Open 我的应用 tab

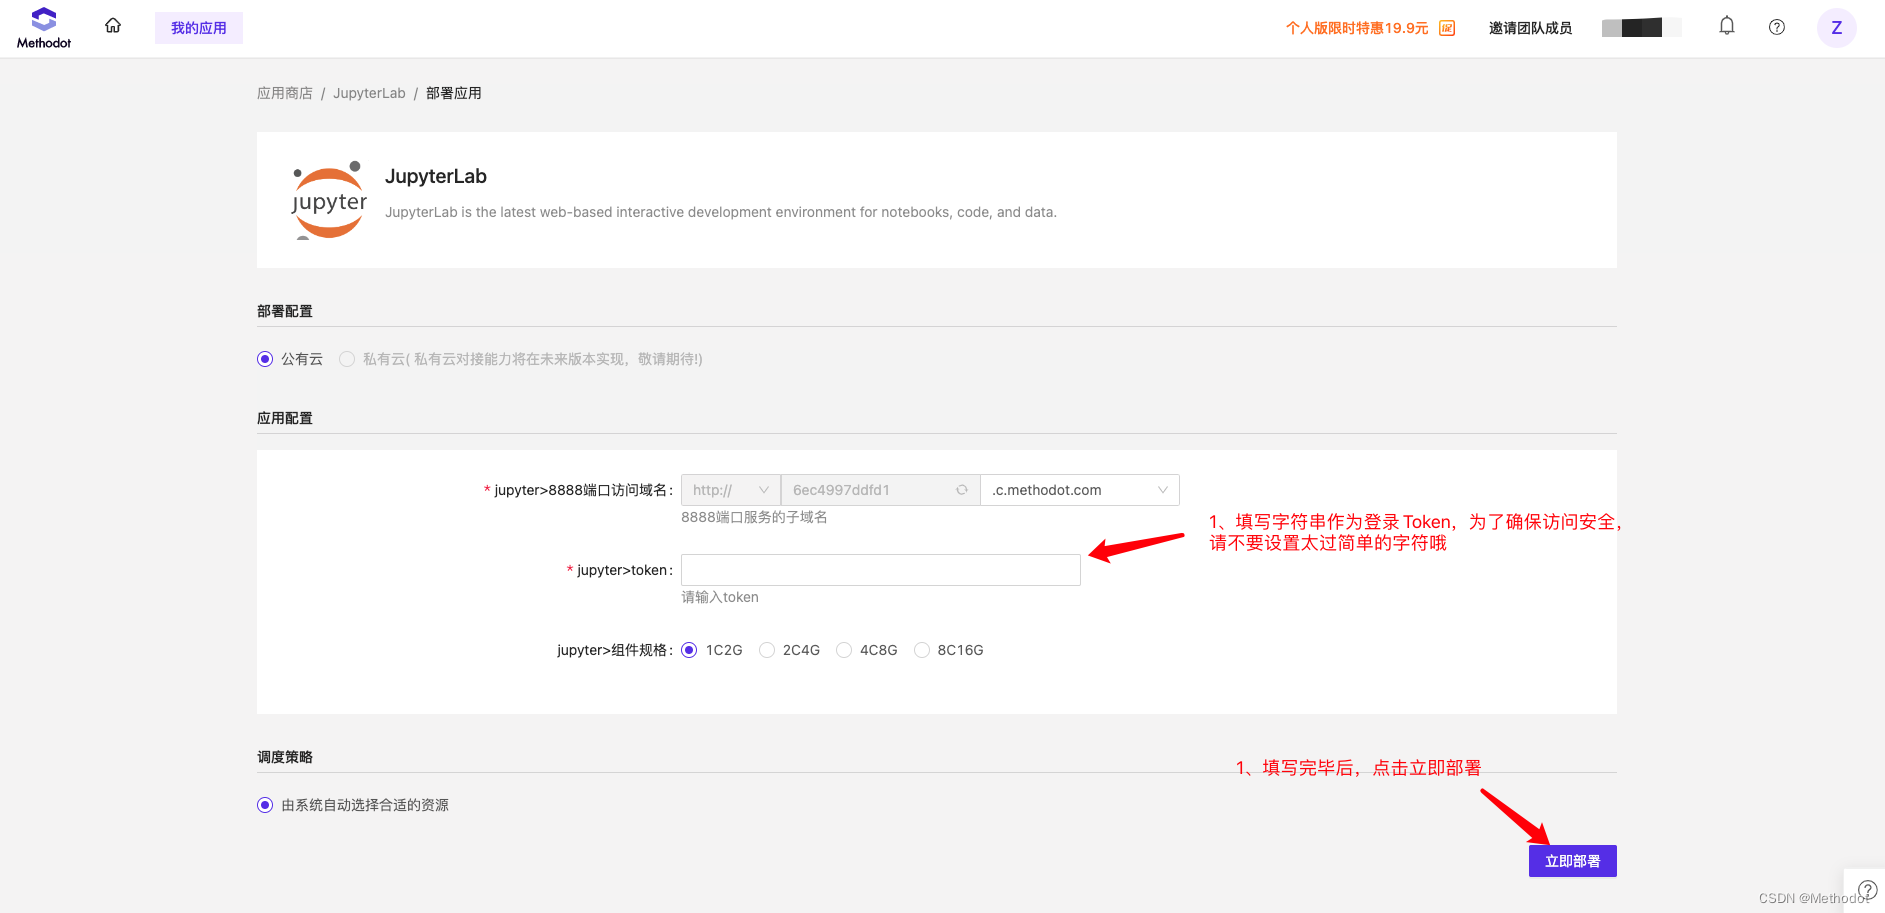click(x=199, y=28)
